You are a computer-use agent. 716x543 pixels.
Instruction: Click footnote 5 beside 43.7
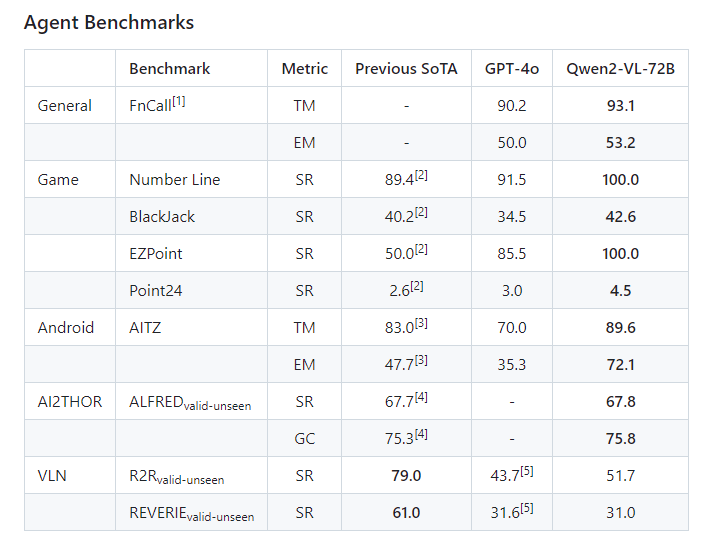pos(527,472)
